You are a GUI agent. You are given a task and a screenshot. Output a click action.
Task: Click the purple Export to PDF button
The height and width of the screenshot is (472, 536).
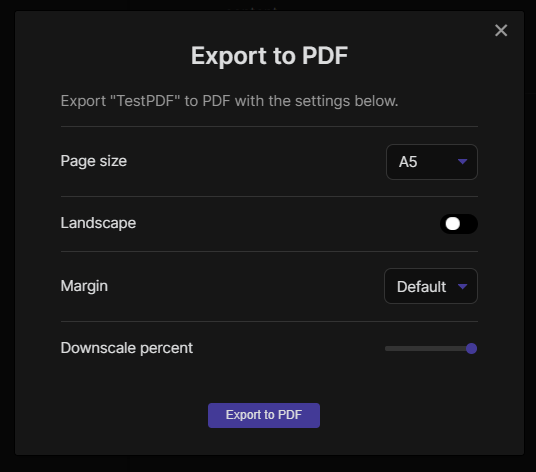pos(264,415)
